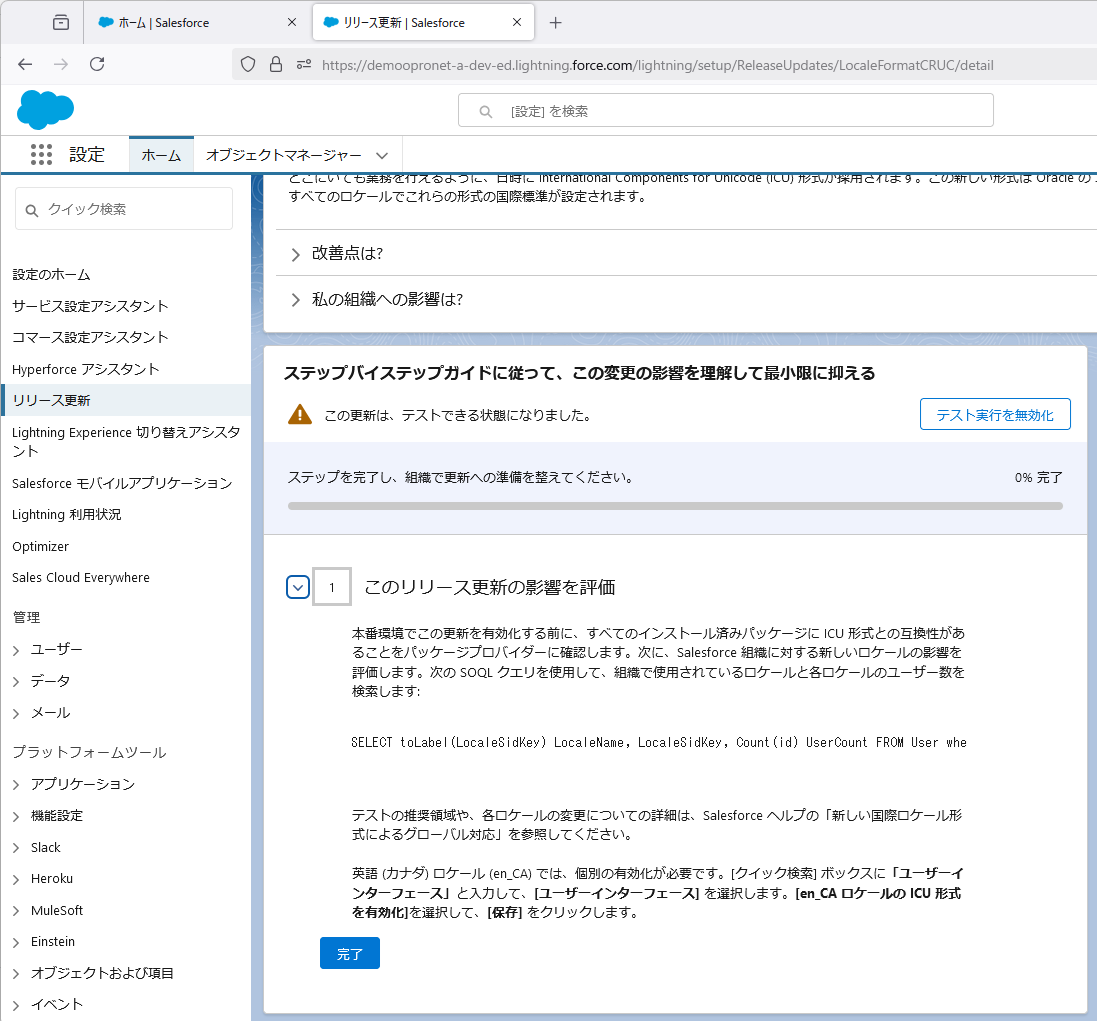Click the new tab plus button
This screenshot has width=1097, height=1021.
click(556, 23)
